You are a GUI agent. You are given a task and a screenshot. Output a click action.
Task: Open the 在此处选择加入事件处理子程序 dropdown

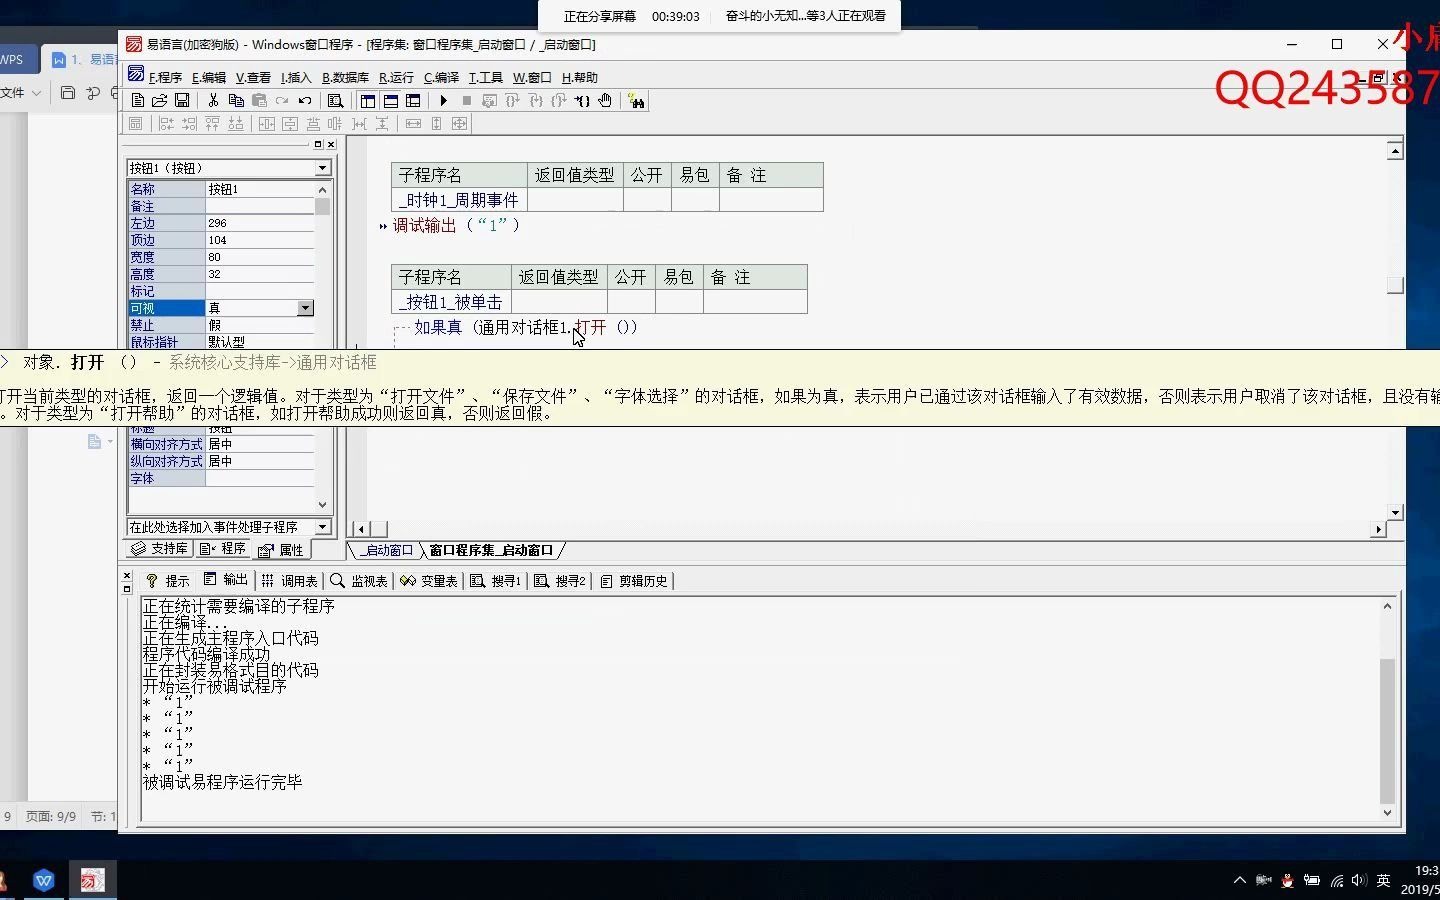pos(322,527)
